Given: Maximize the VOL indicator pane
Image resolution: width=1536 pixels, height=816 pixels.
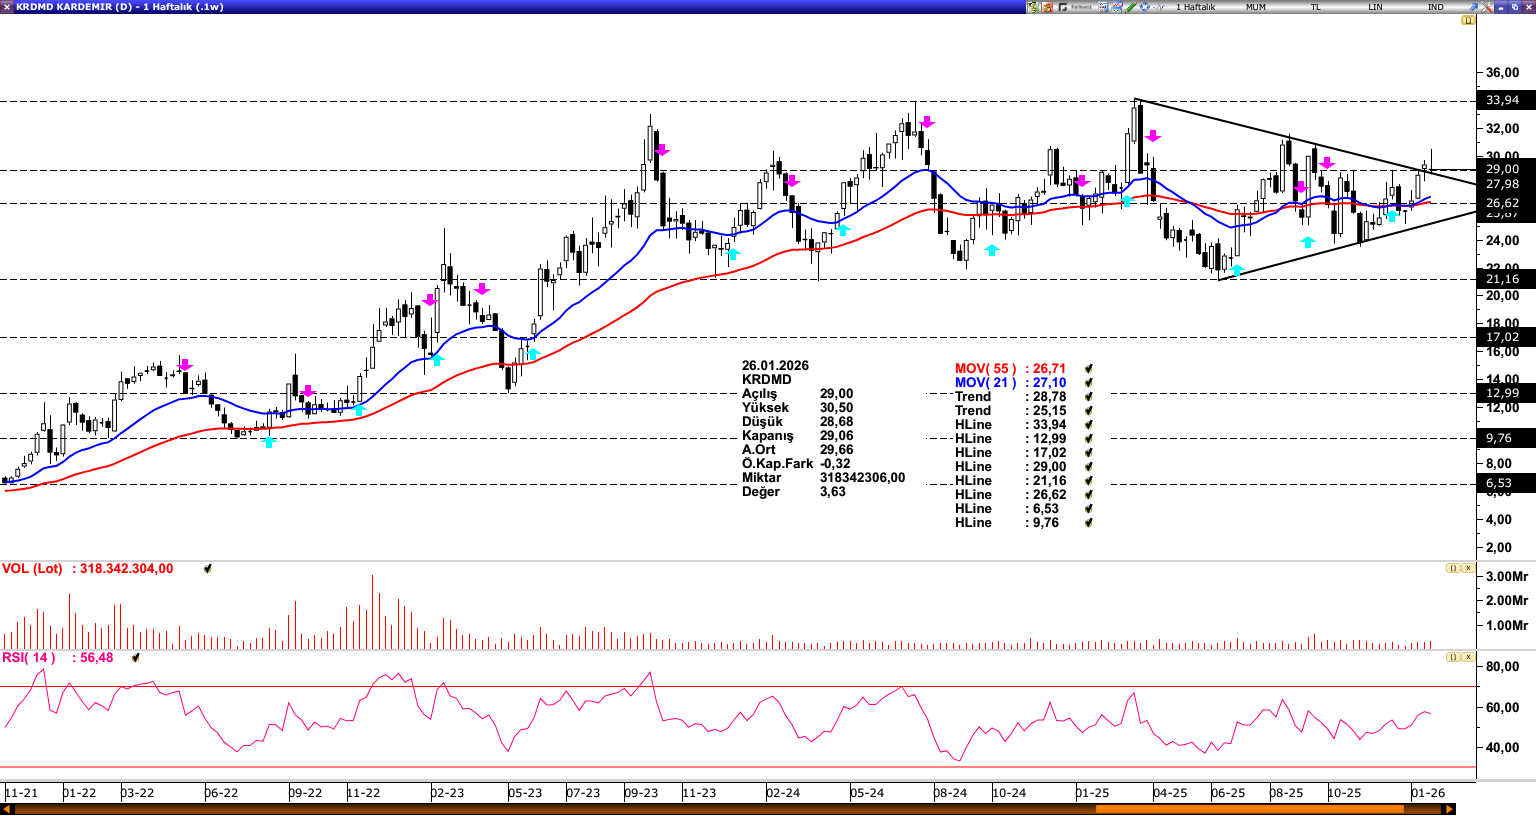Looking at the screenshot, I should click(1453, 568).
